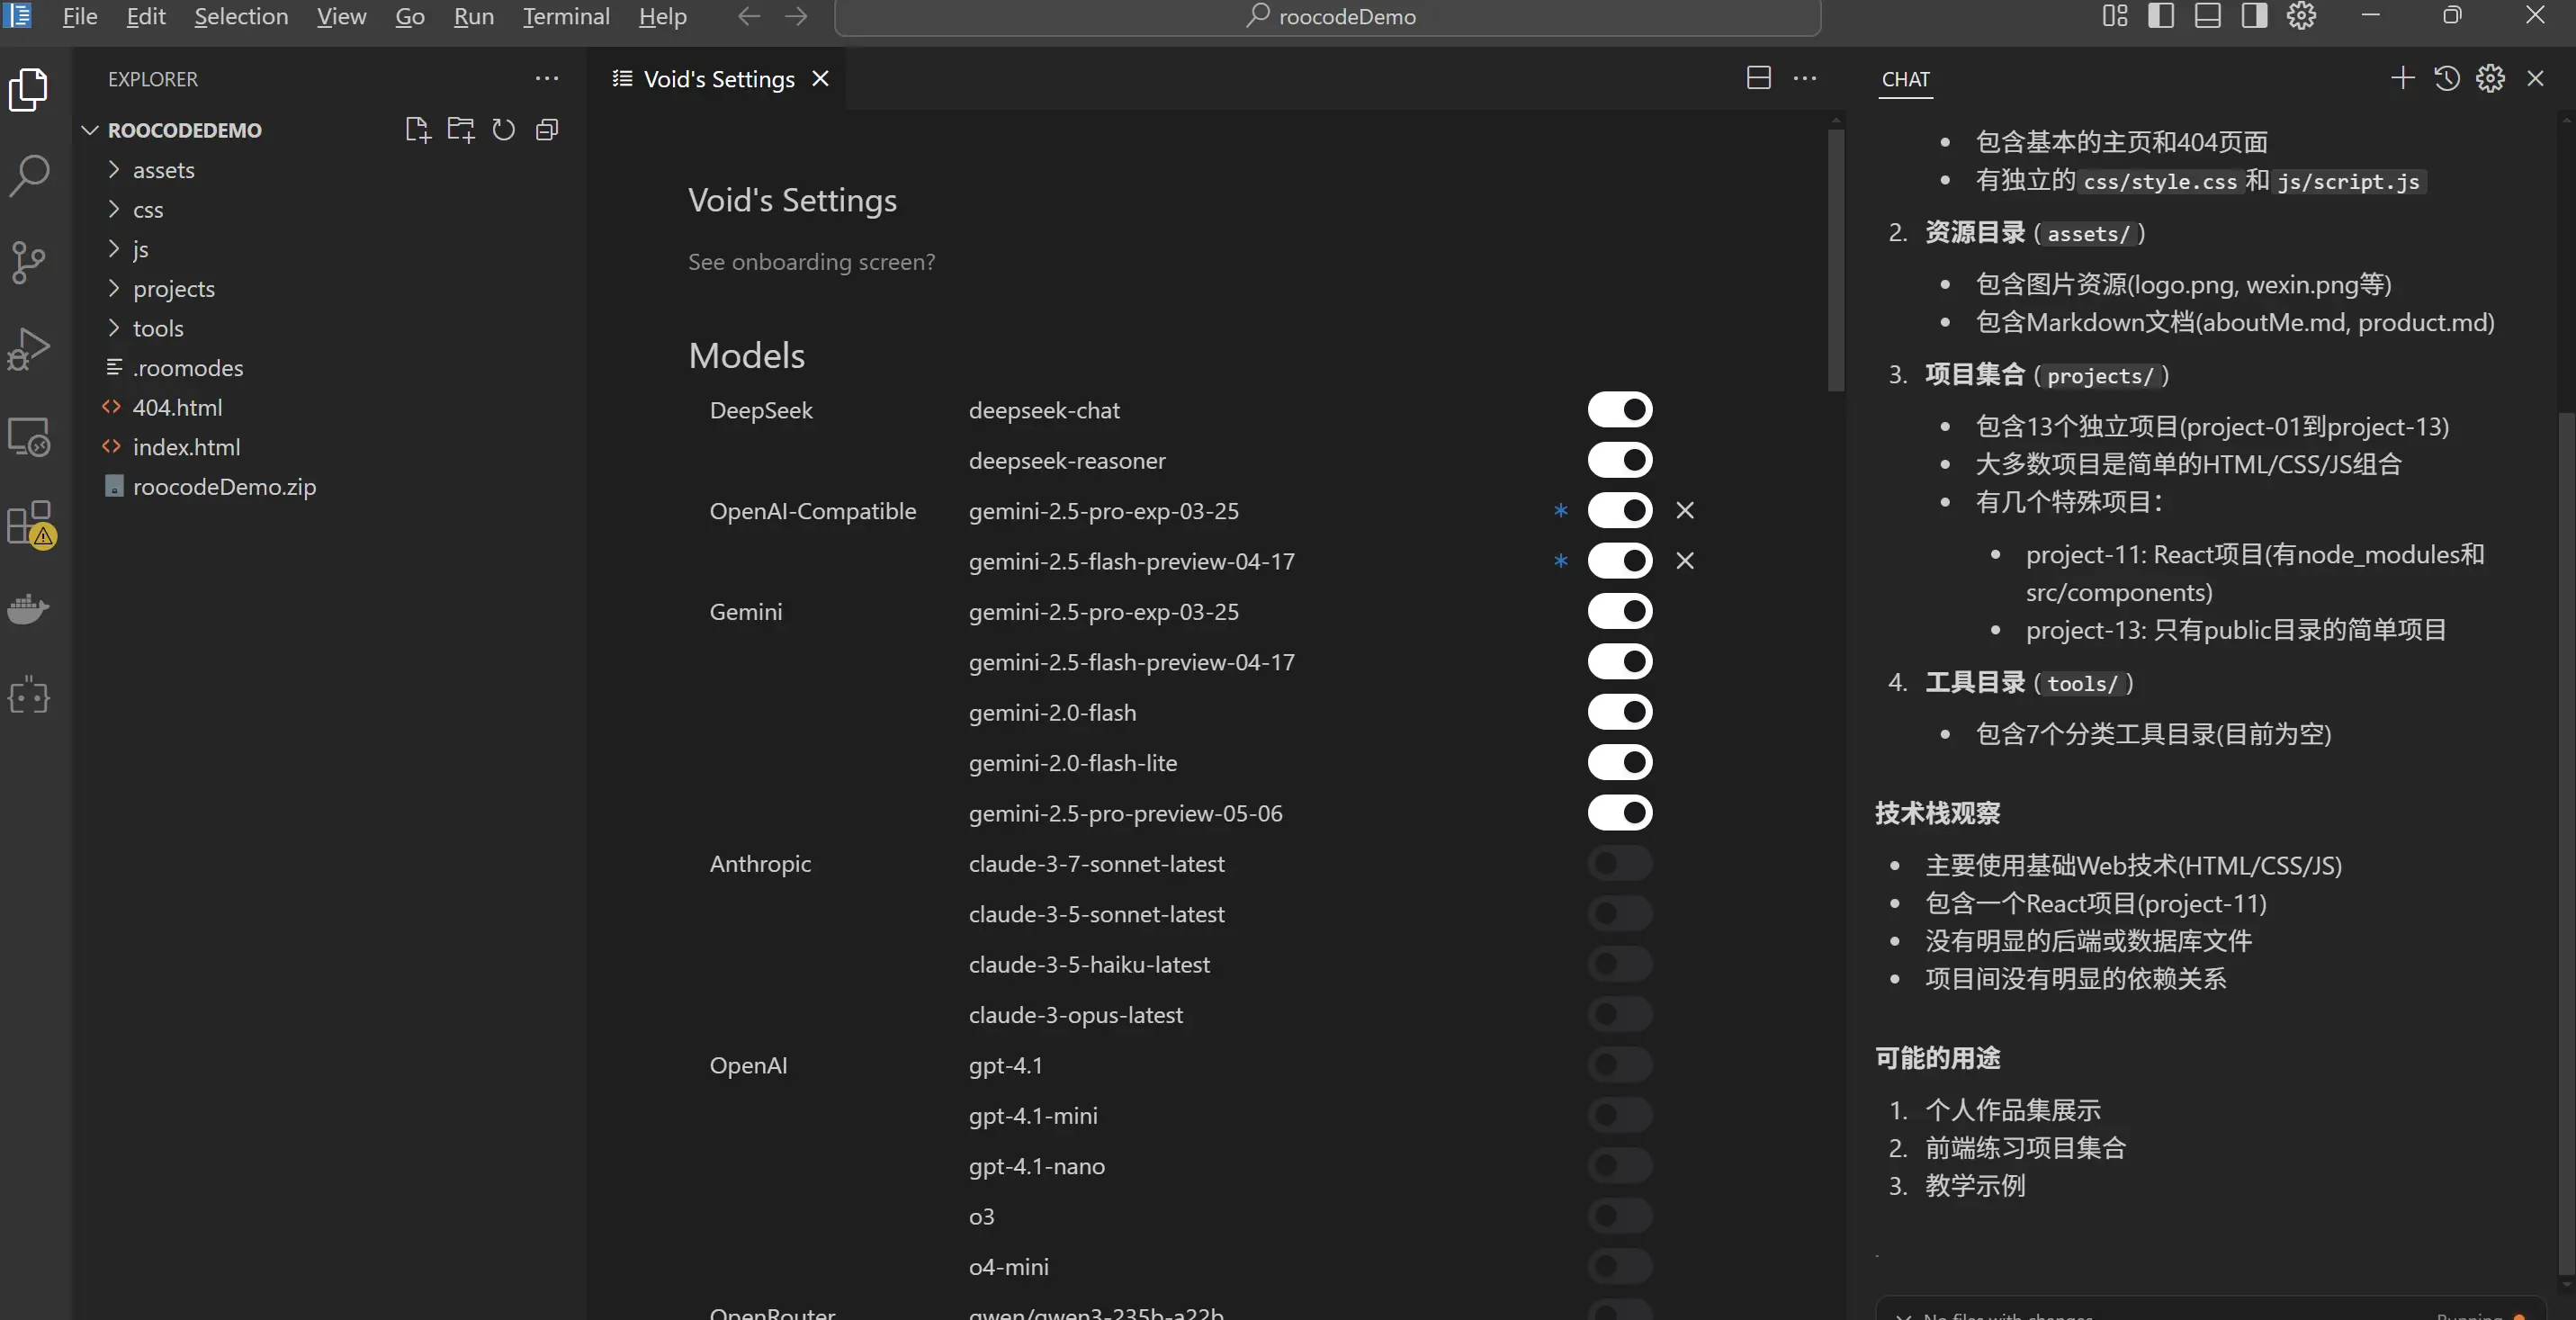
Task: Expand the tools folder
Action: tap(113, 328)
